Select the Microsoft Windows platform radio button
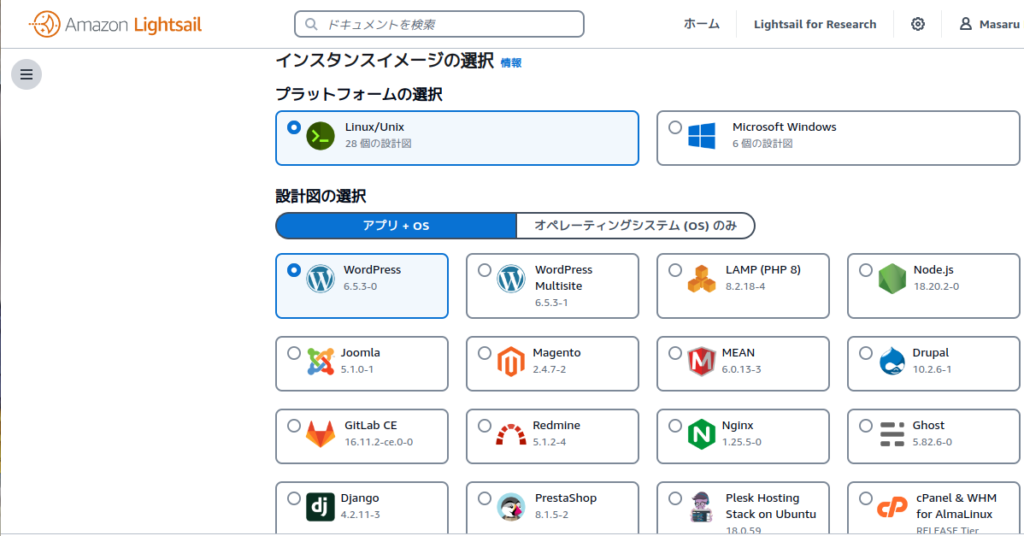 click(x=675, y=128)
